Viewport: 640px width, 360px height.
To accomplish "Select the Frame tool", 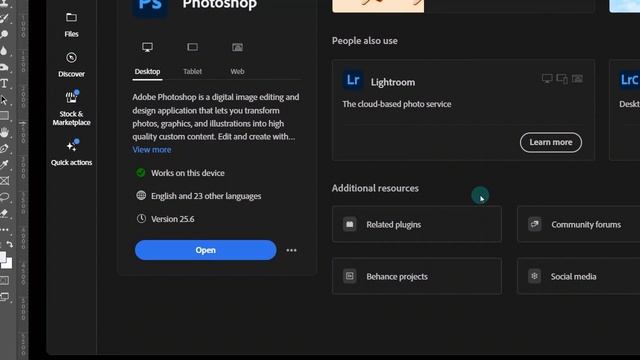I will 4,181.
